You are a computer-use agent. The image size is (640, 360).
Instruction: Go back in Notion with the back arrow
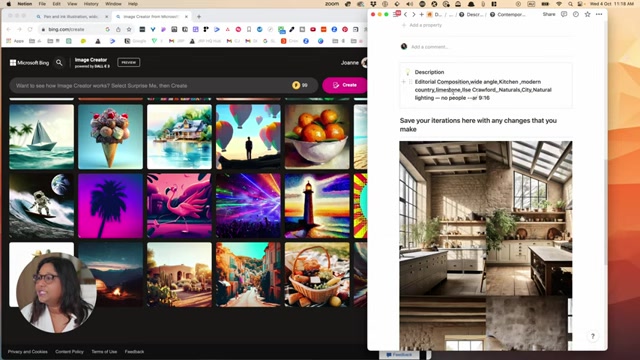(x=405, y=14)
